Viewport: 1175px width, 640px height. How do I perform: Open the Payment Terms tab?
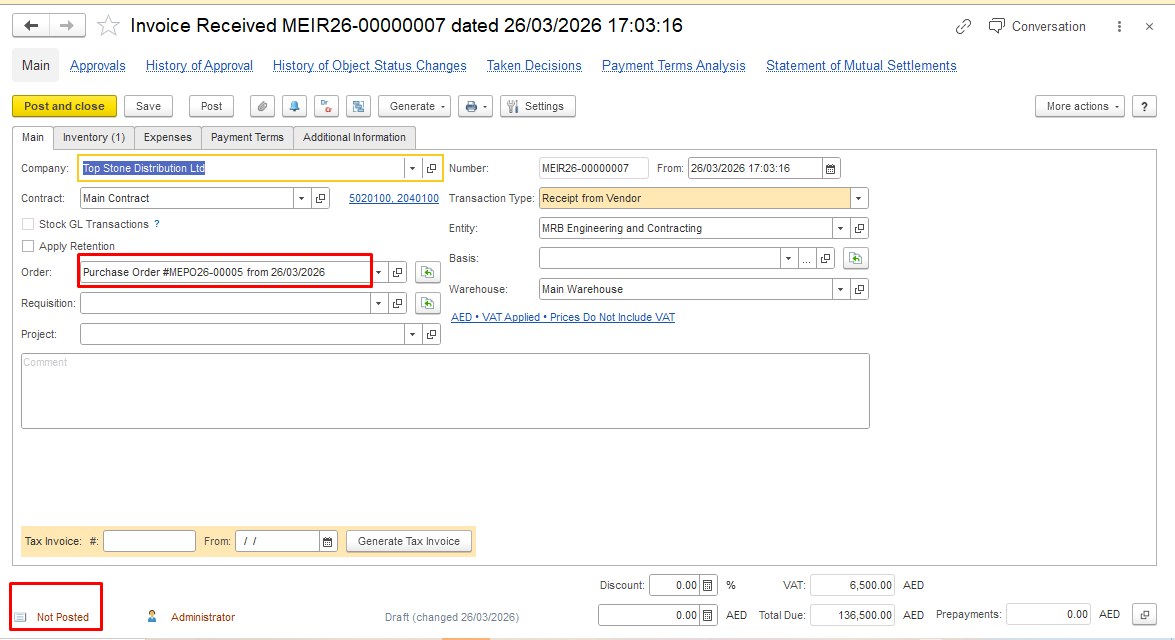point(247,137)
